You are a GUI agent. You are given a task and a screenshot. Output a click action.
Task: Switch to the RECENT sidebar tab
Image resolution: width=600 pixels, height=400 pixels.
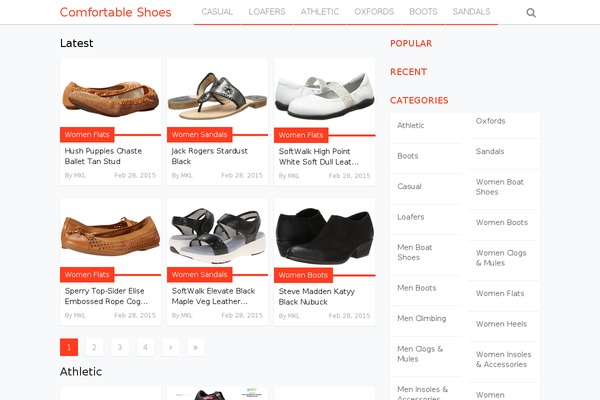[x=408, y=72]
